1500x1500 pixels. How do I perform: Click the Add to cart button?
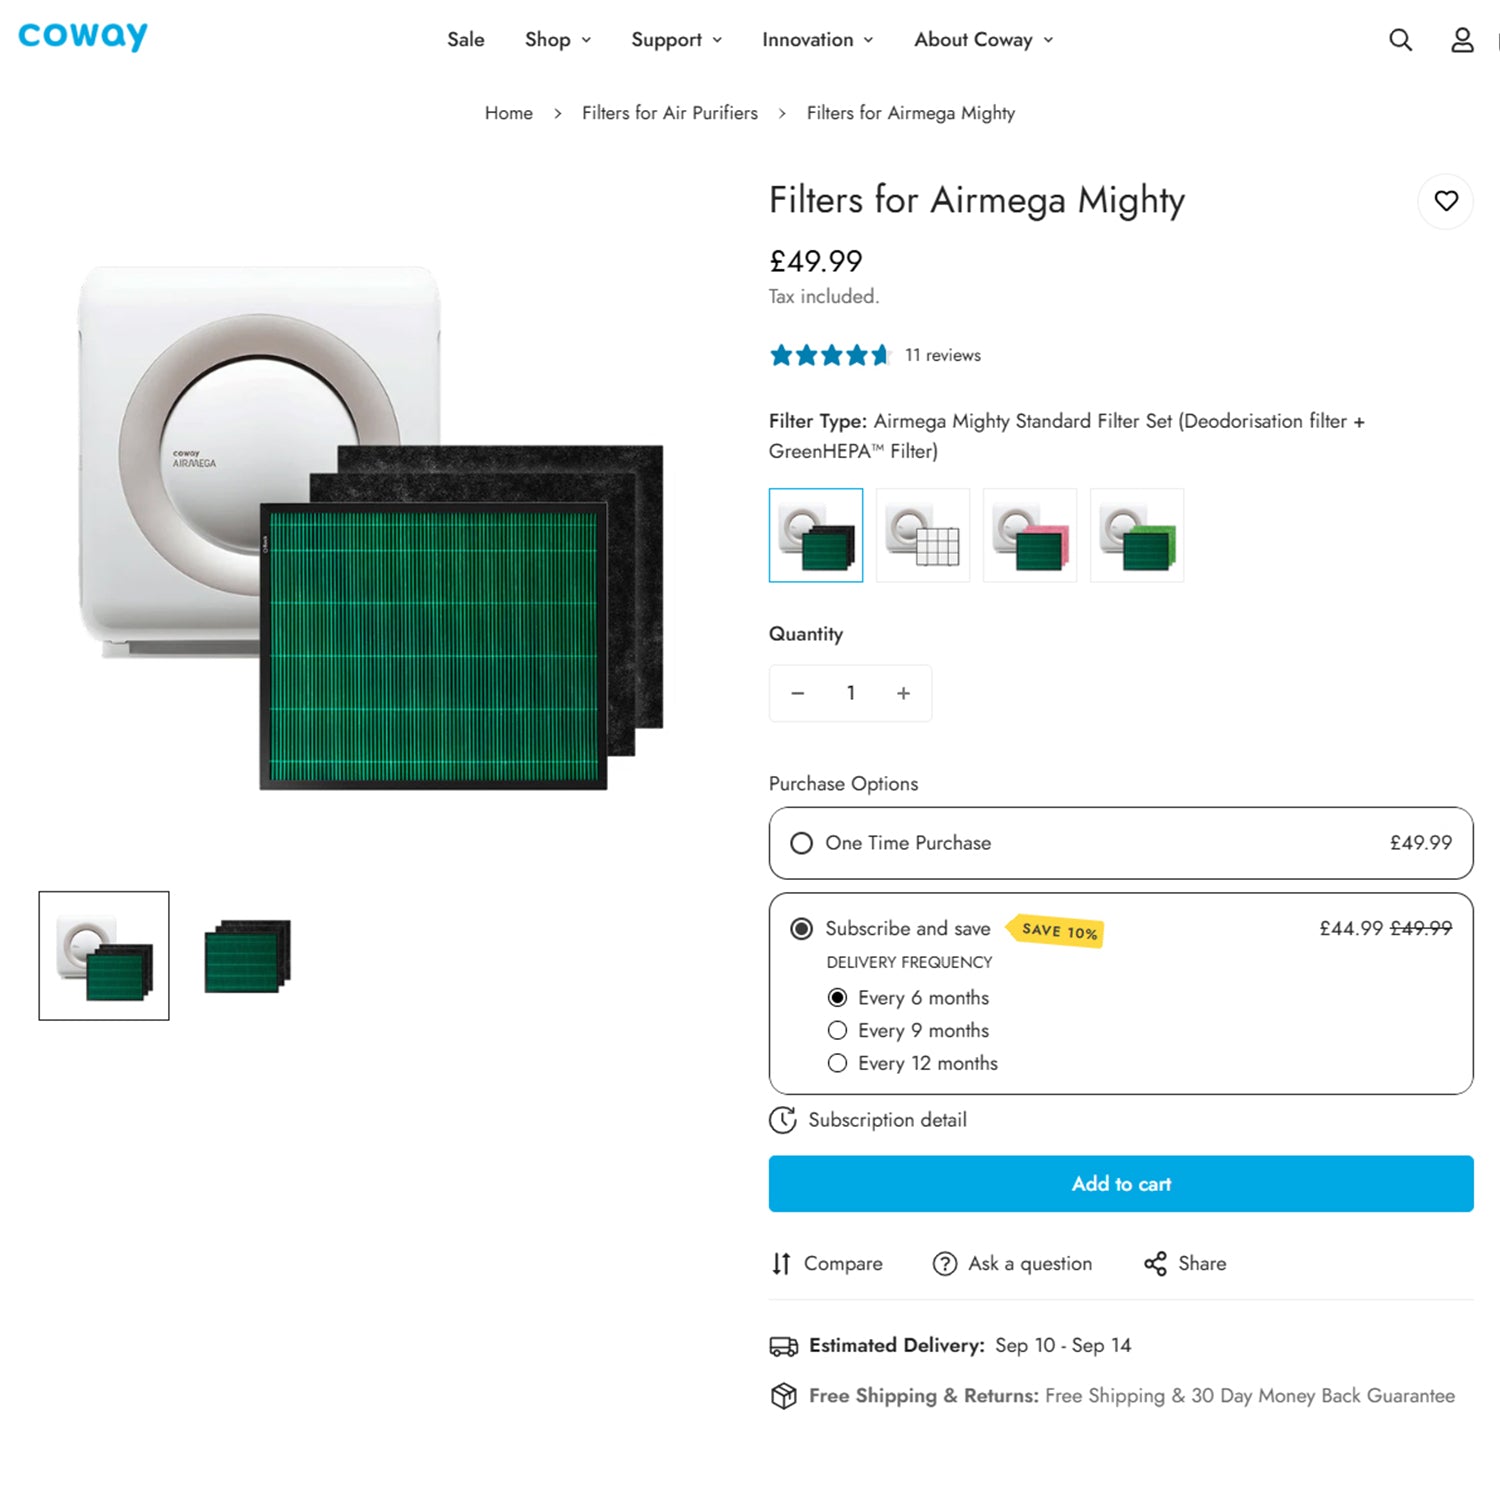pos(1120,1184)
